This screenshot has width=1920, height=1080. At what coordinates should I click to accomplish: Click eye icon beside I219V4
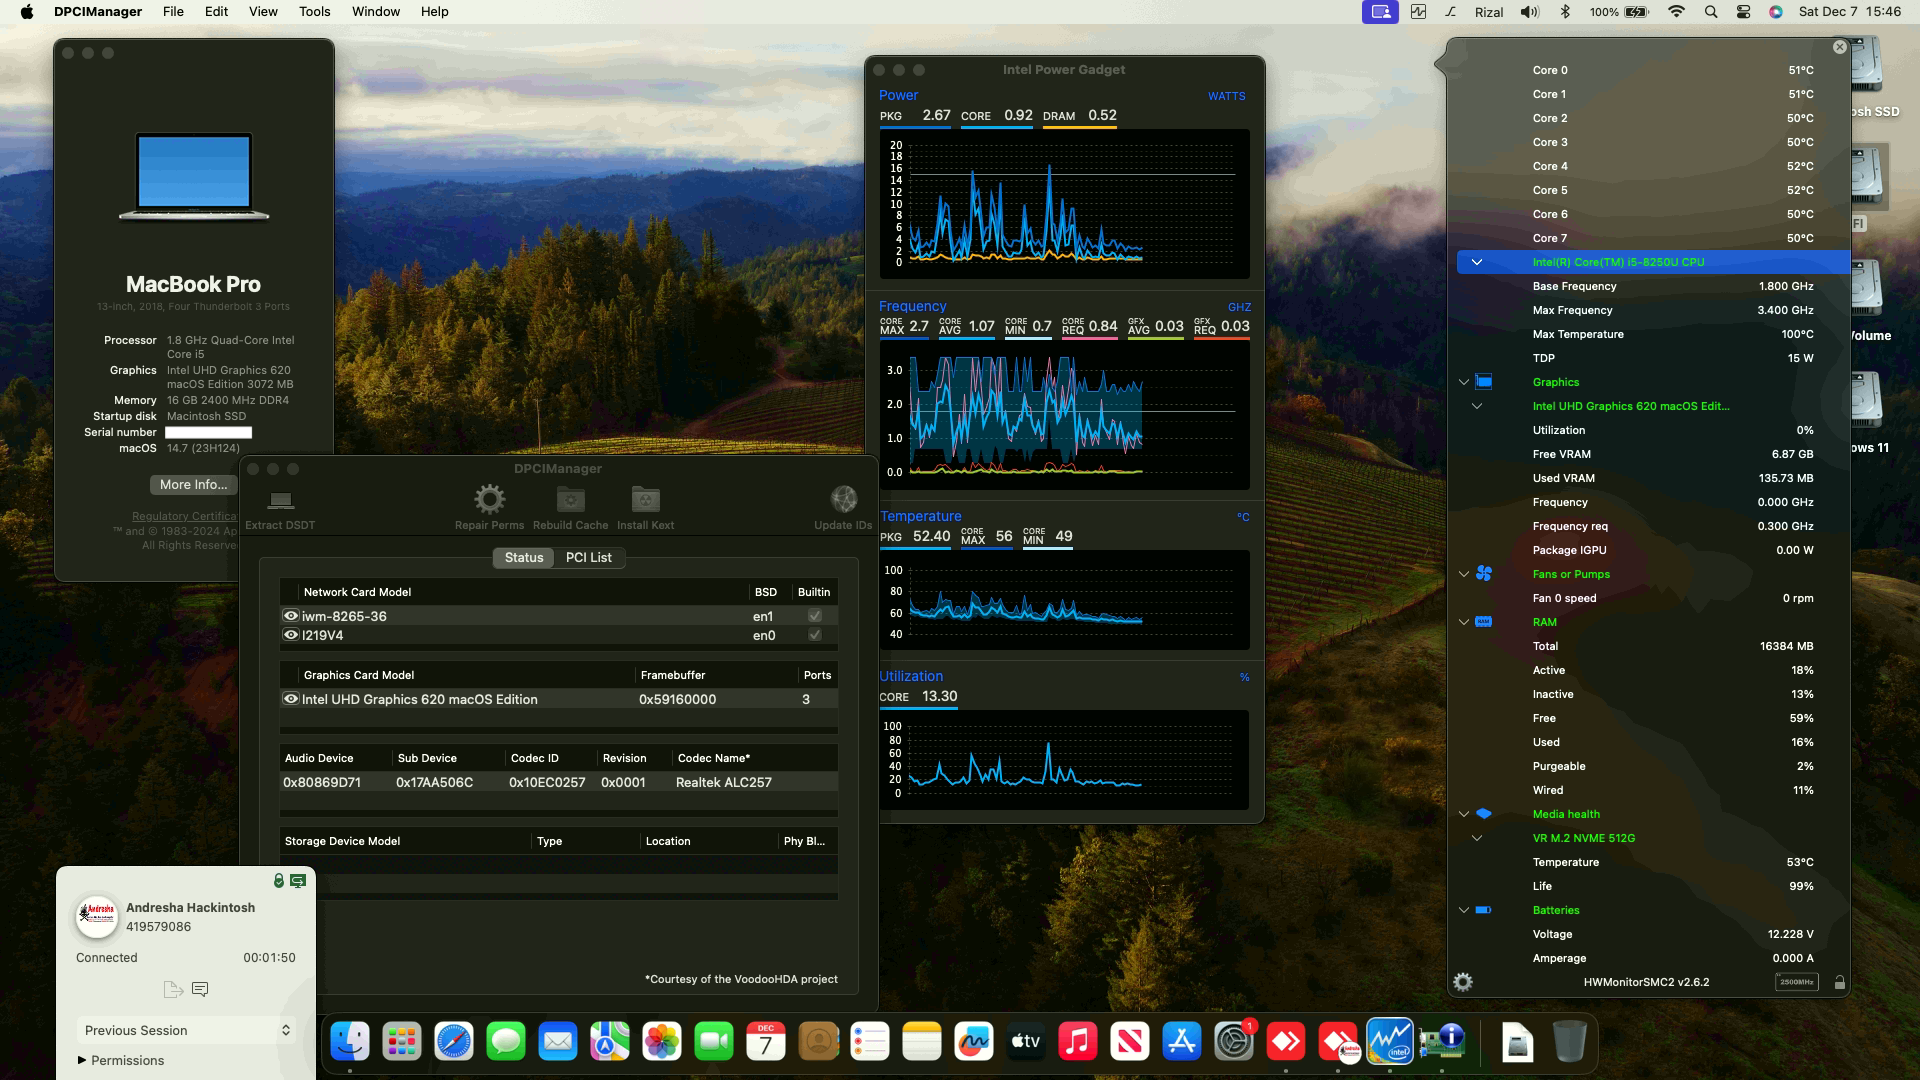[291, 635]
